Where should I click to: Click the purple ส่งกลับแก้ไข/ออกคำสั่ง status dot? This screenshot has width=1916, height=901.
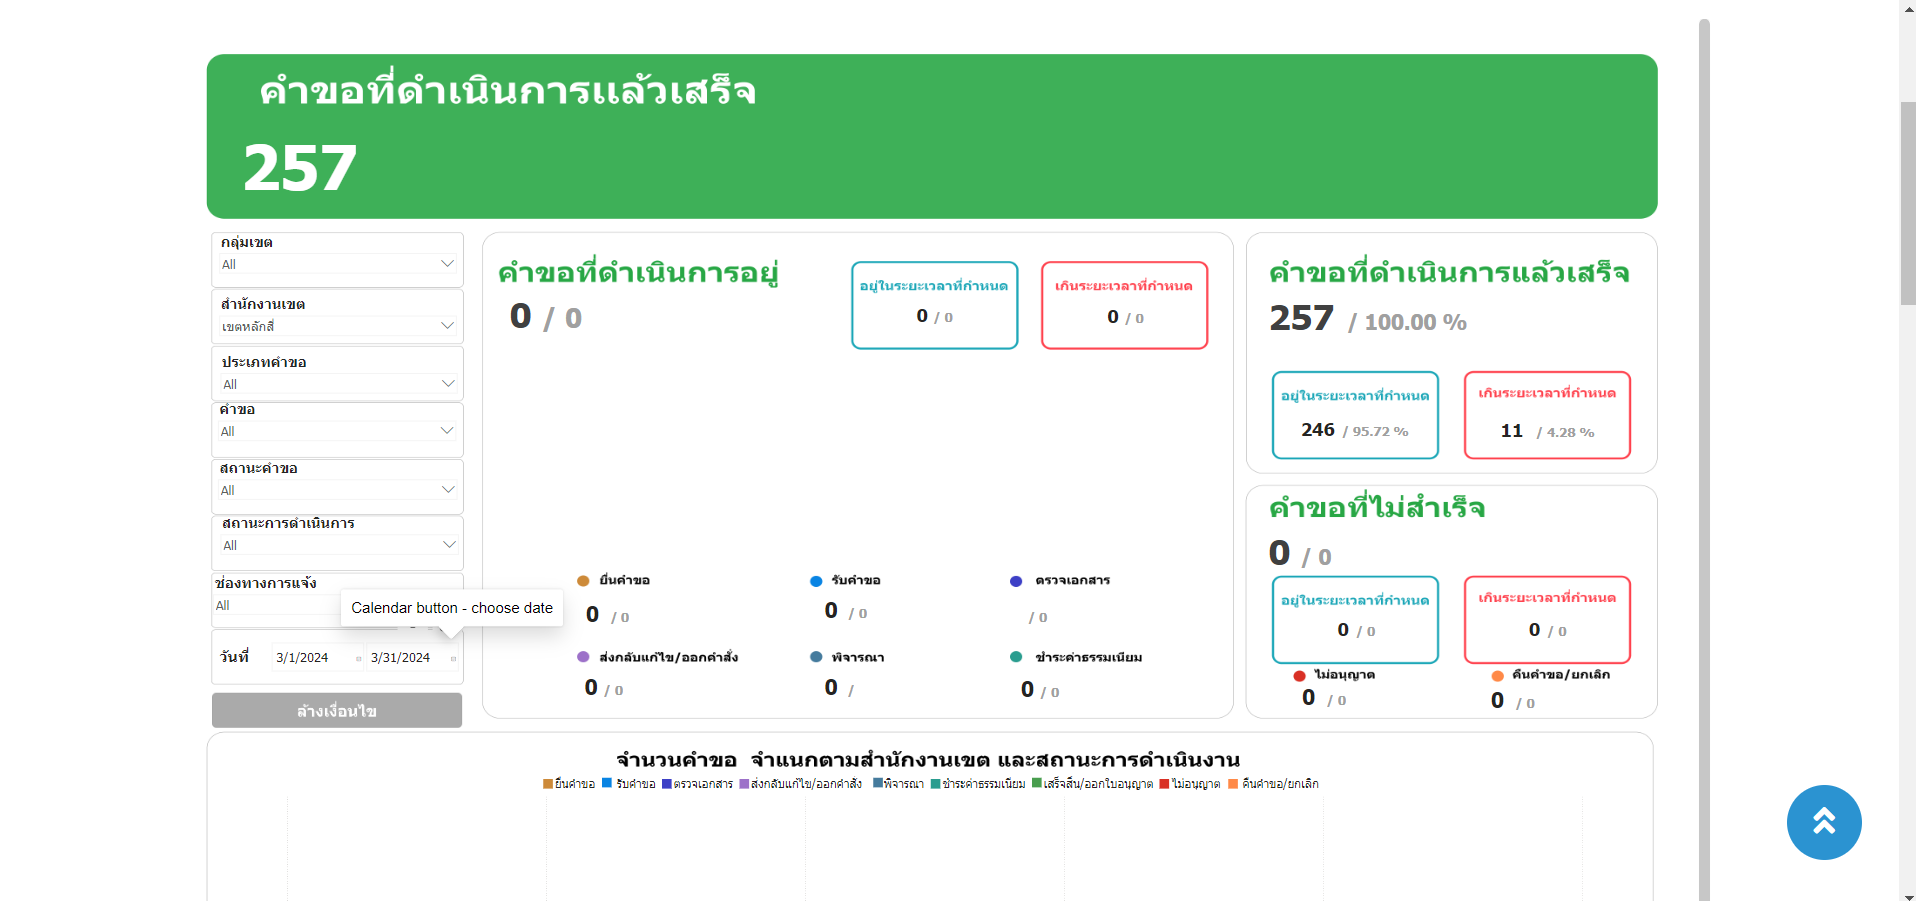click(583, 657)
